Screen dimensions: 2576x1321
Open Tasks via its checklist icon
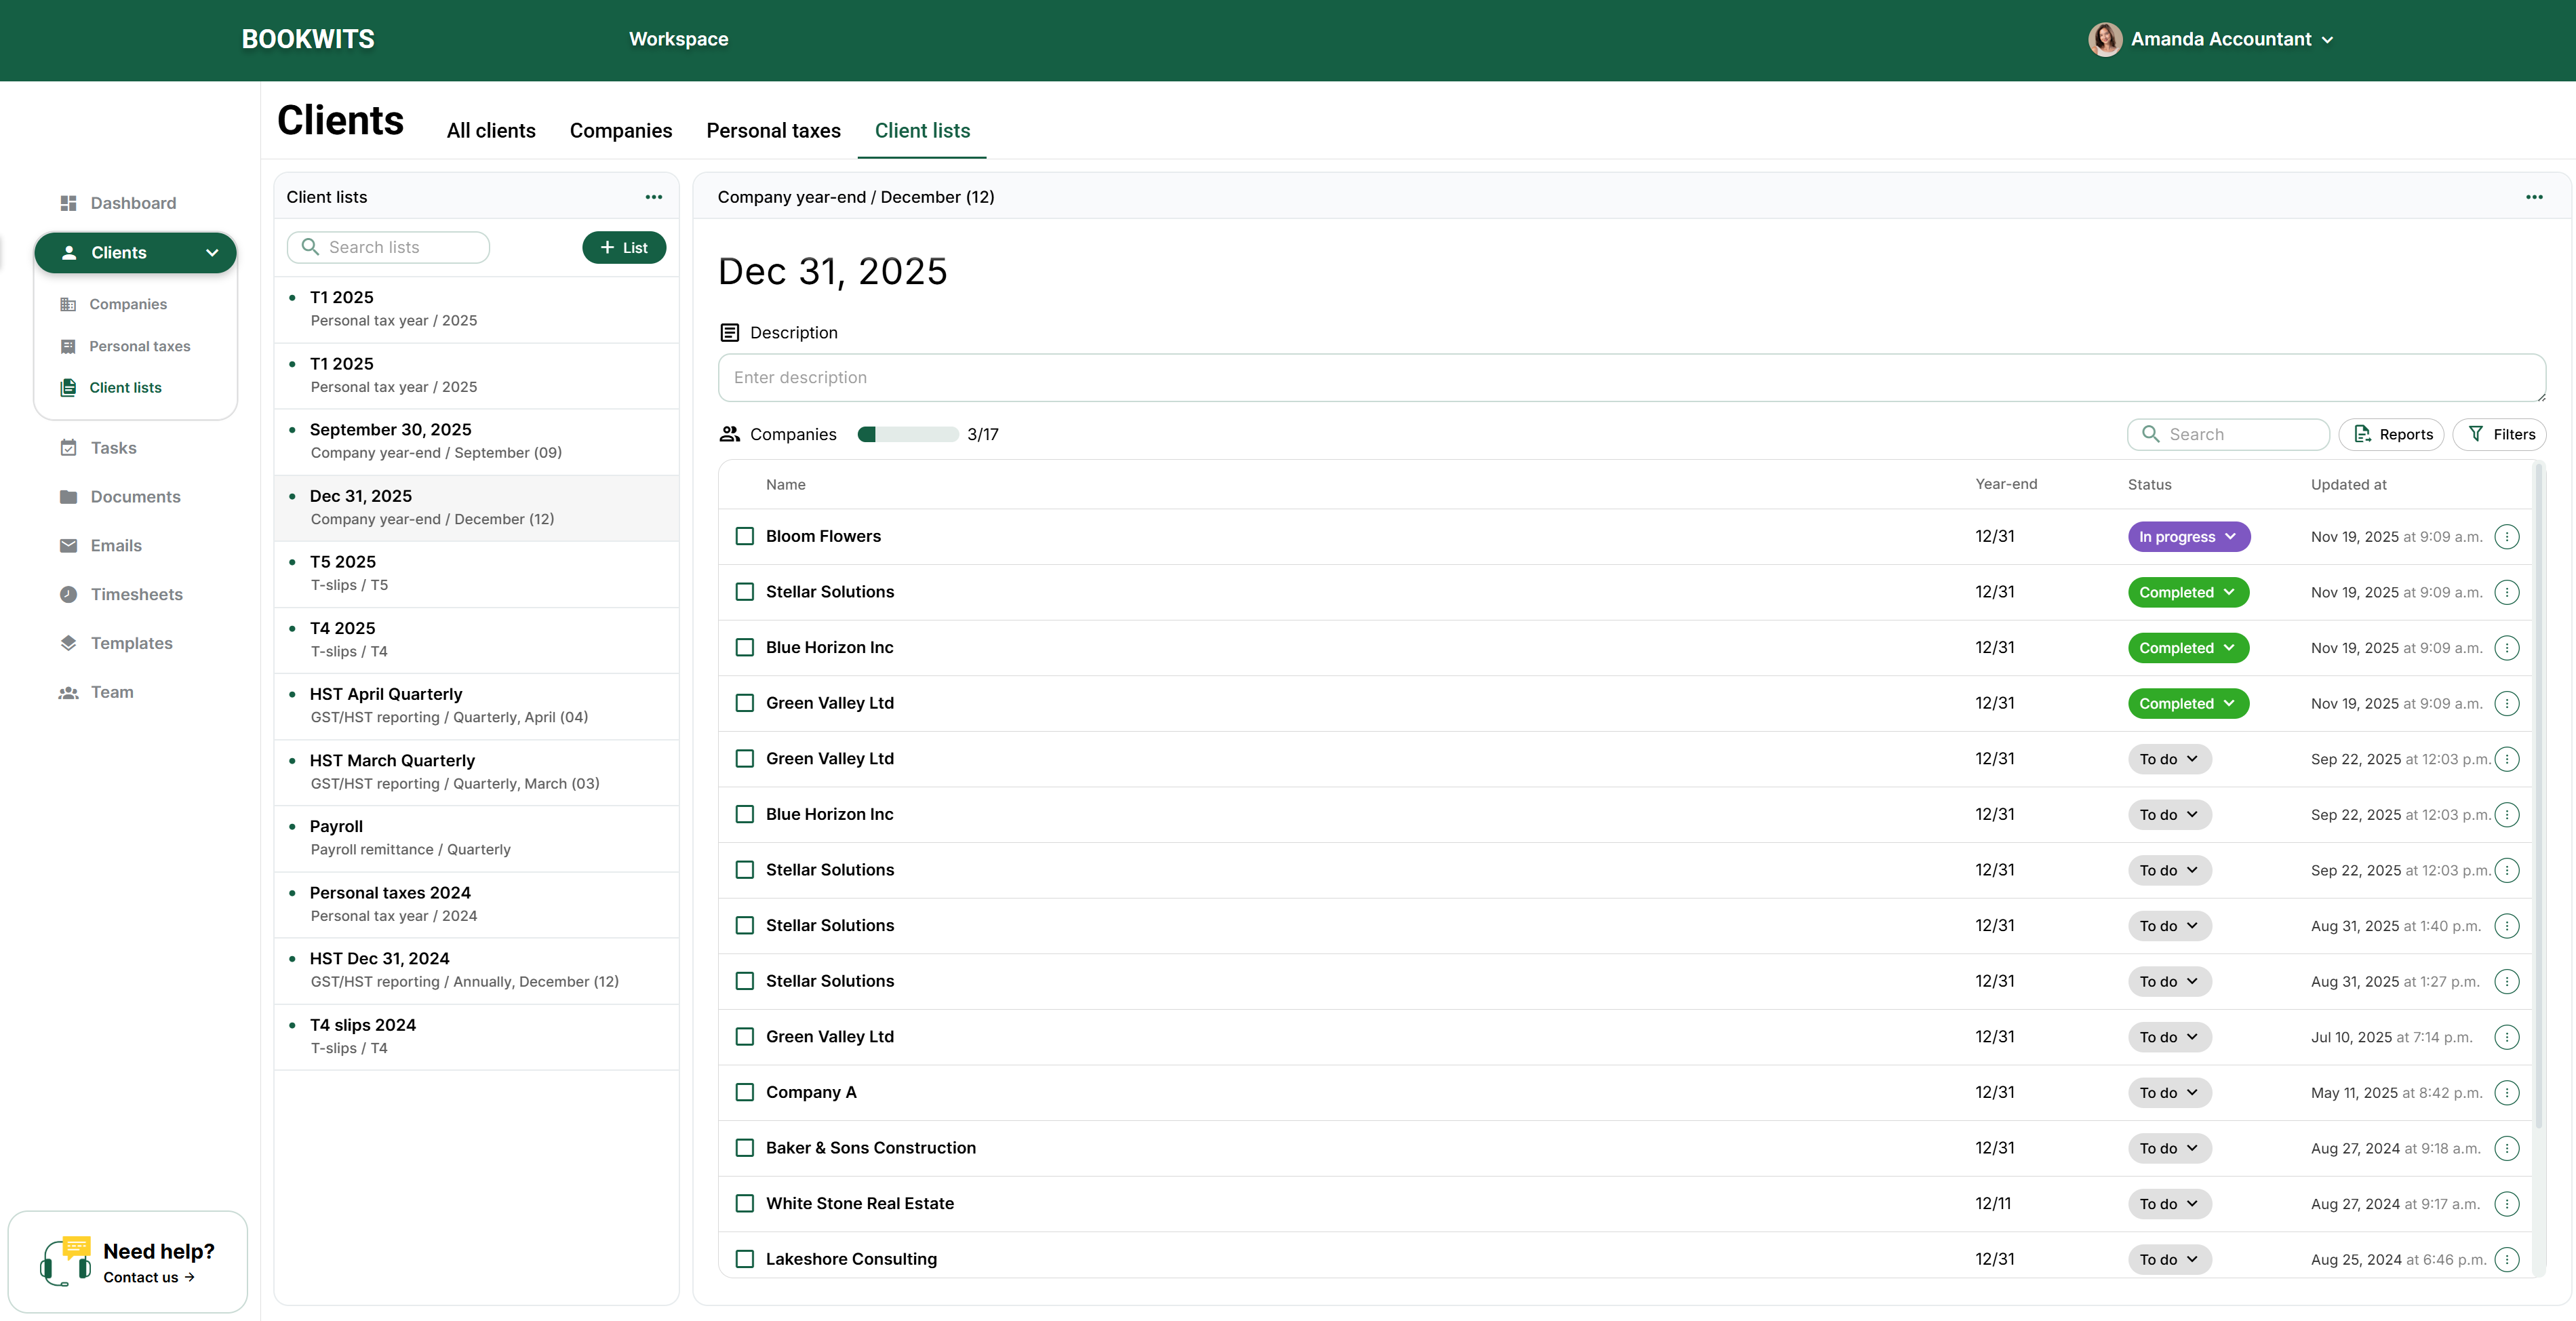tap(68, 448)
